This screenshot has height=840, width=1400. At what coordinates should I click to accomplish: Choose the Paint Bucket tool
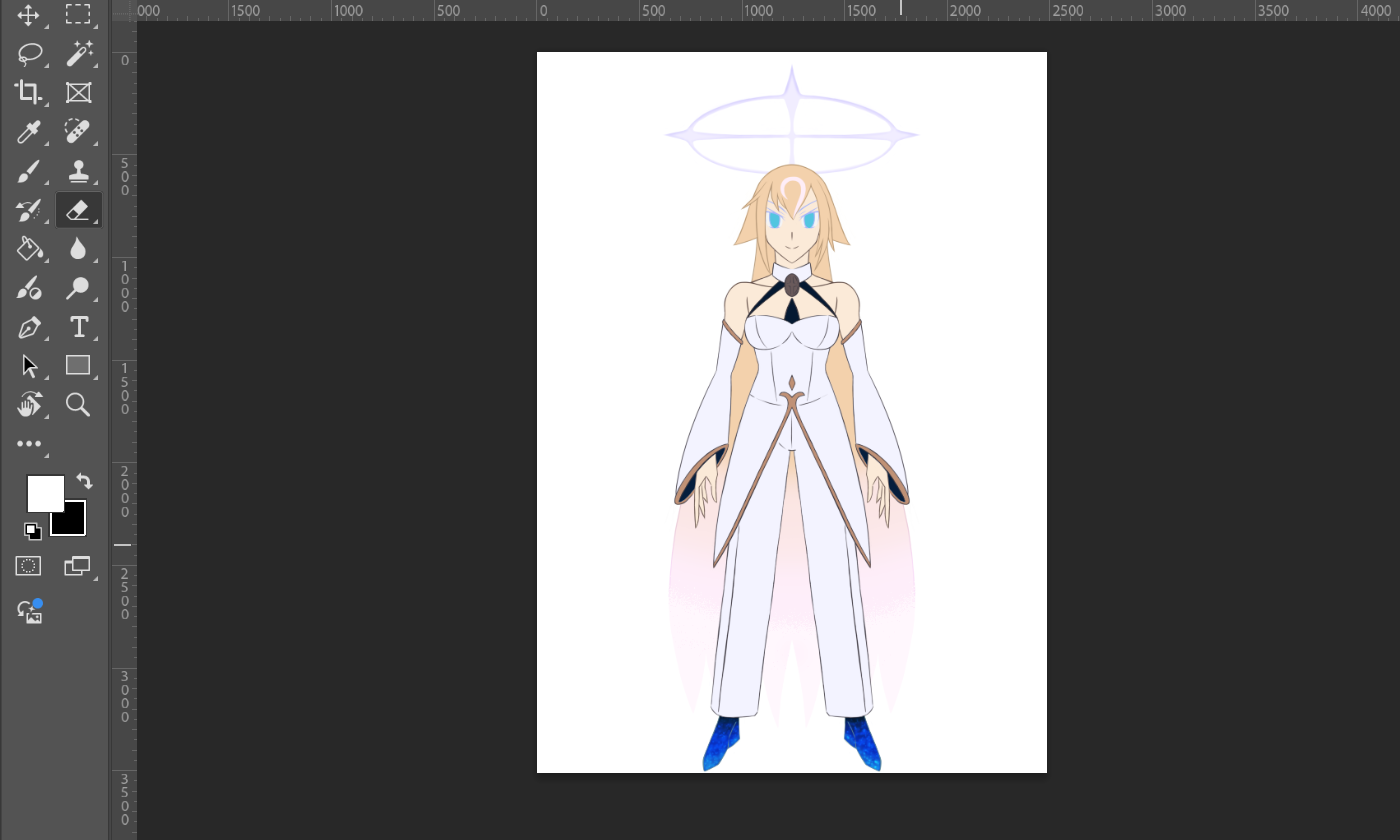(x=29, y=249)
